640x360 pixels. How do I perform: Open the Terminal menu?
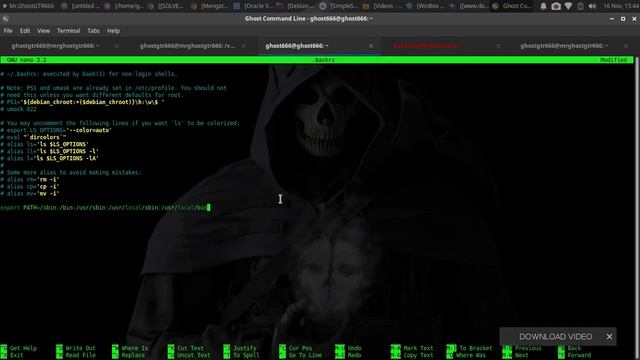(x=68, y=31)
